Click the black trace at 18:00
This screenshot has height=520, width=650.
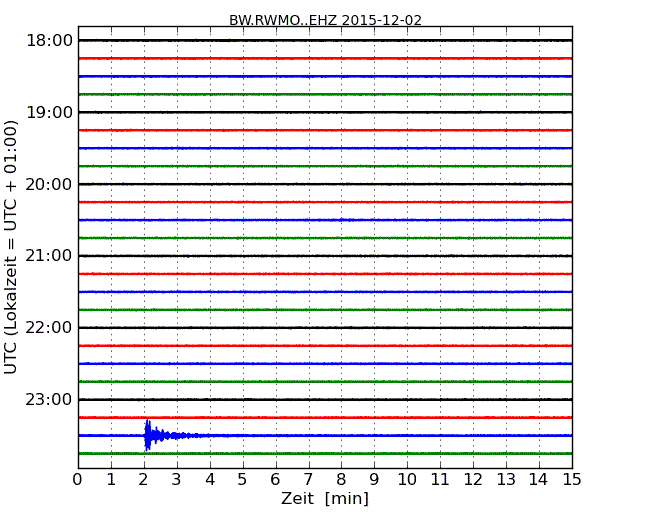(325, 40)
